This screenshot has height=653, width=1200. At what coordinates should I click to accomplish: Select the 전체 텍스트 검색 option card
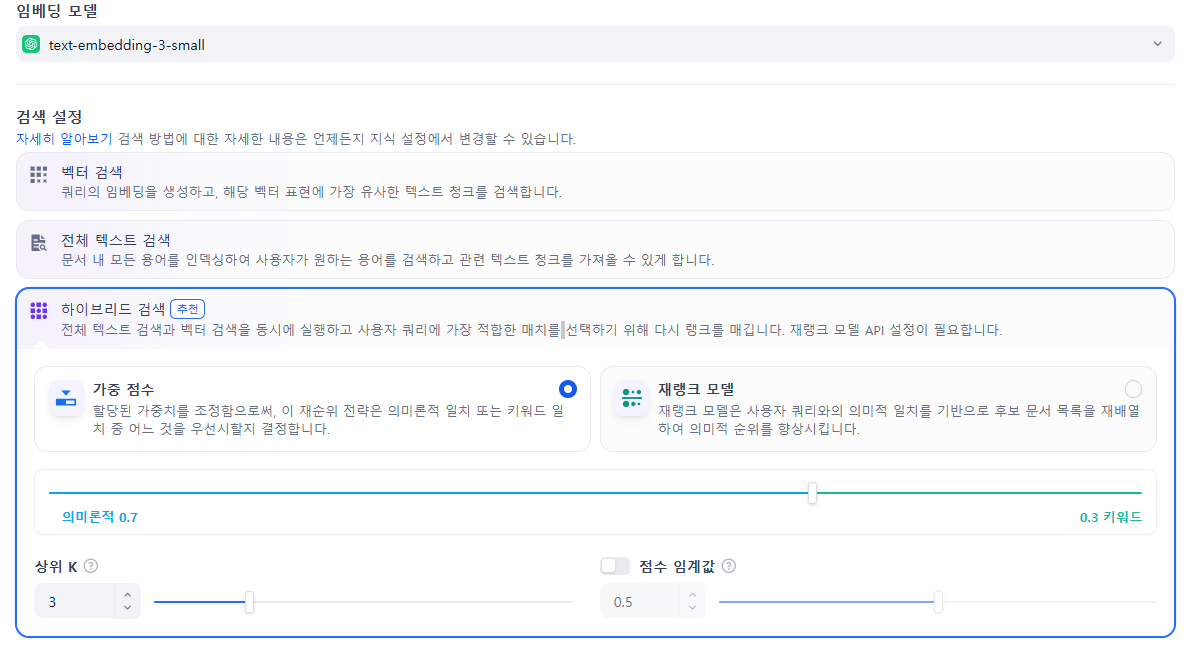coord(595,249)
